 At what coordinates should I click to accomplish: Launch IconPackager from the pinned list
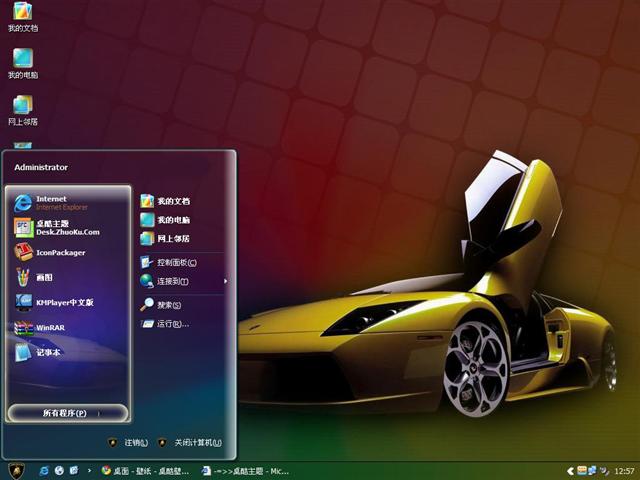coord(60,252)
